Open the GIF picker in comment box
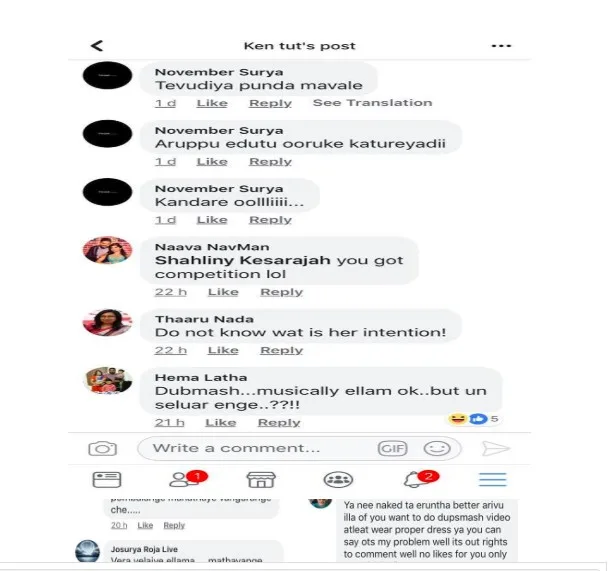Image resolution: width=611 pixels, height=571 pixels. click(392, 449)
